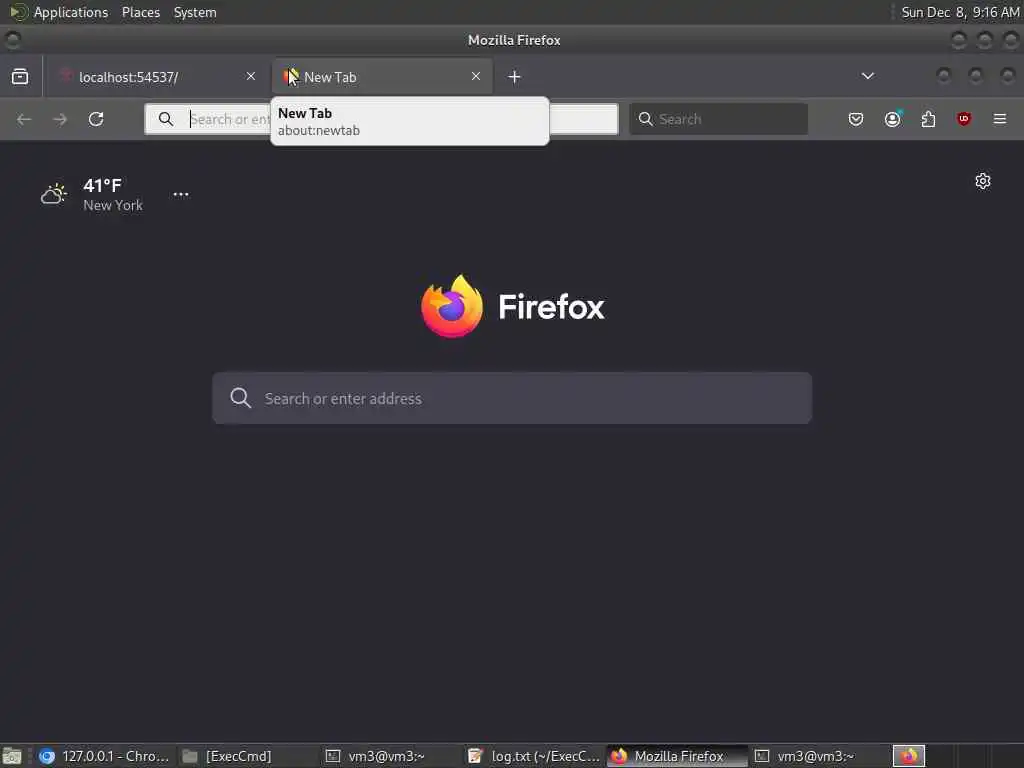Switch to the 127.0.0.1 - Chromium taskbar window

[104, 756]
